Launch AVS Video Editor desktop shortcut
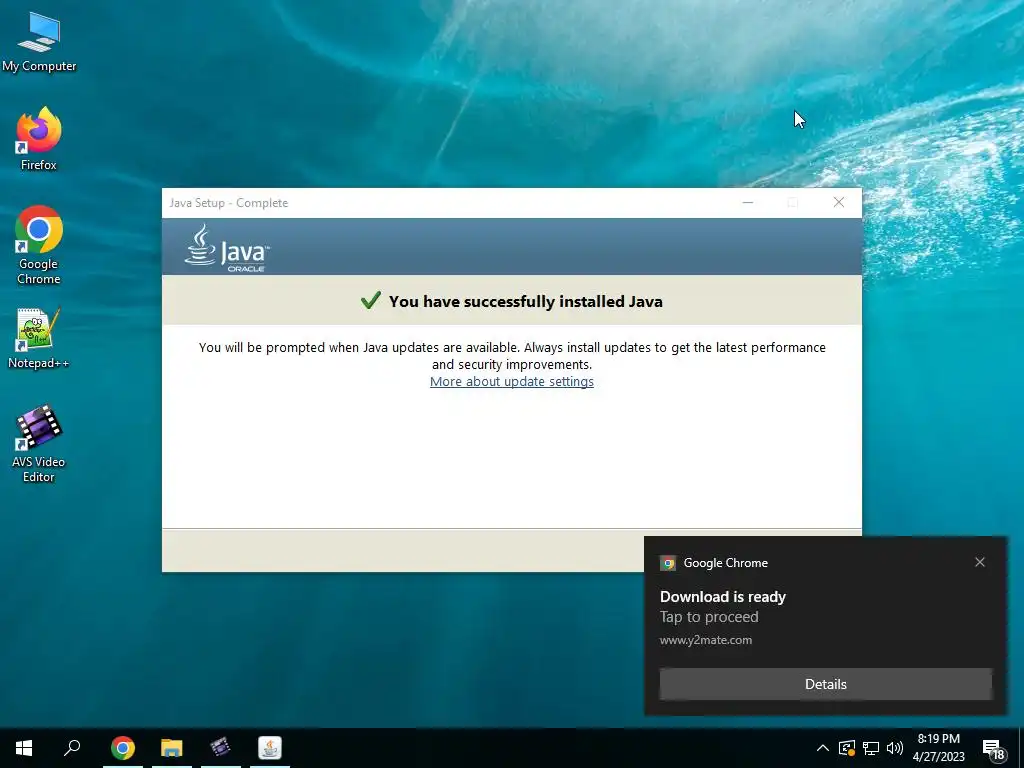The width and height of the screenshot is (1024, 768). (x=39, y=444)
